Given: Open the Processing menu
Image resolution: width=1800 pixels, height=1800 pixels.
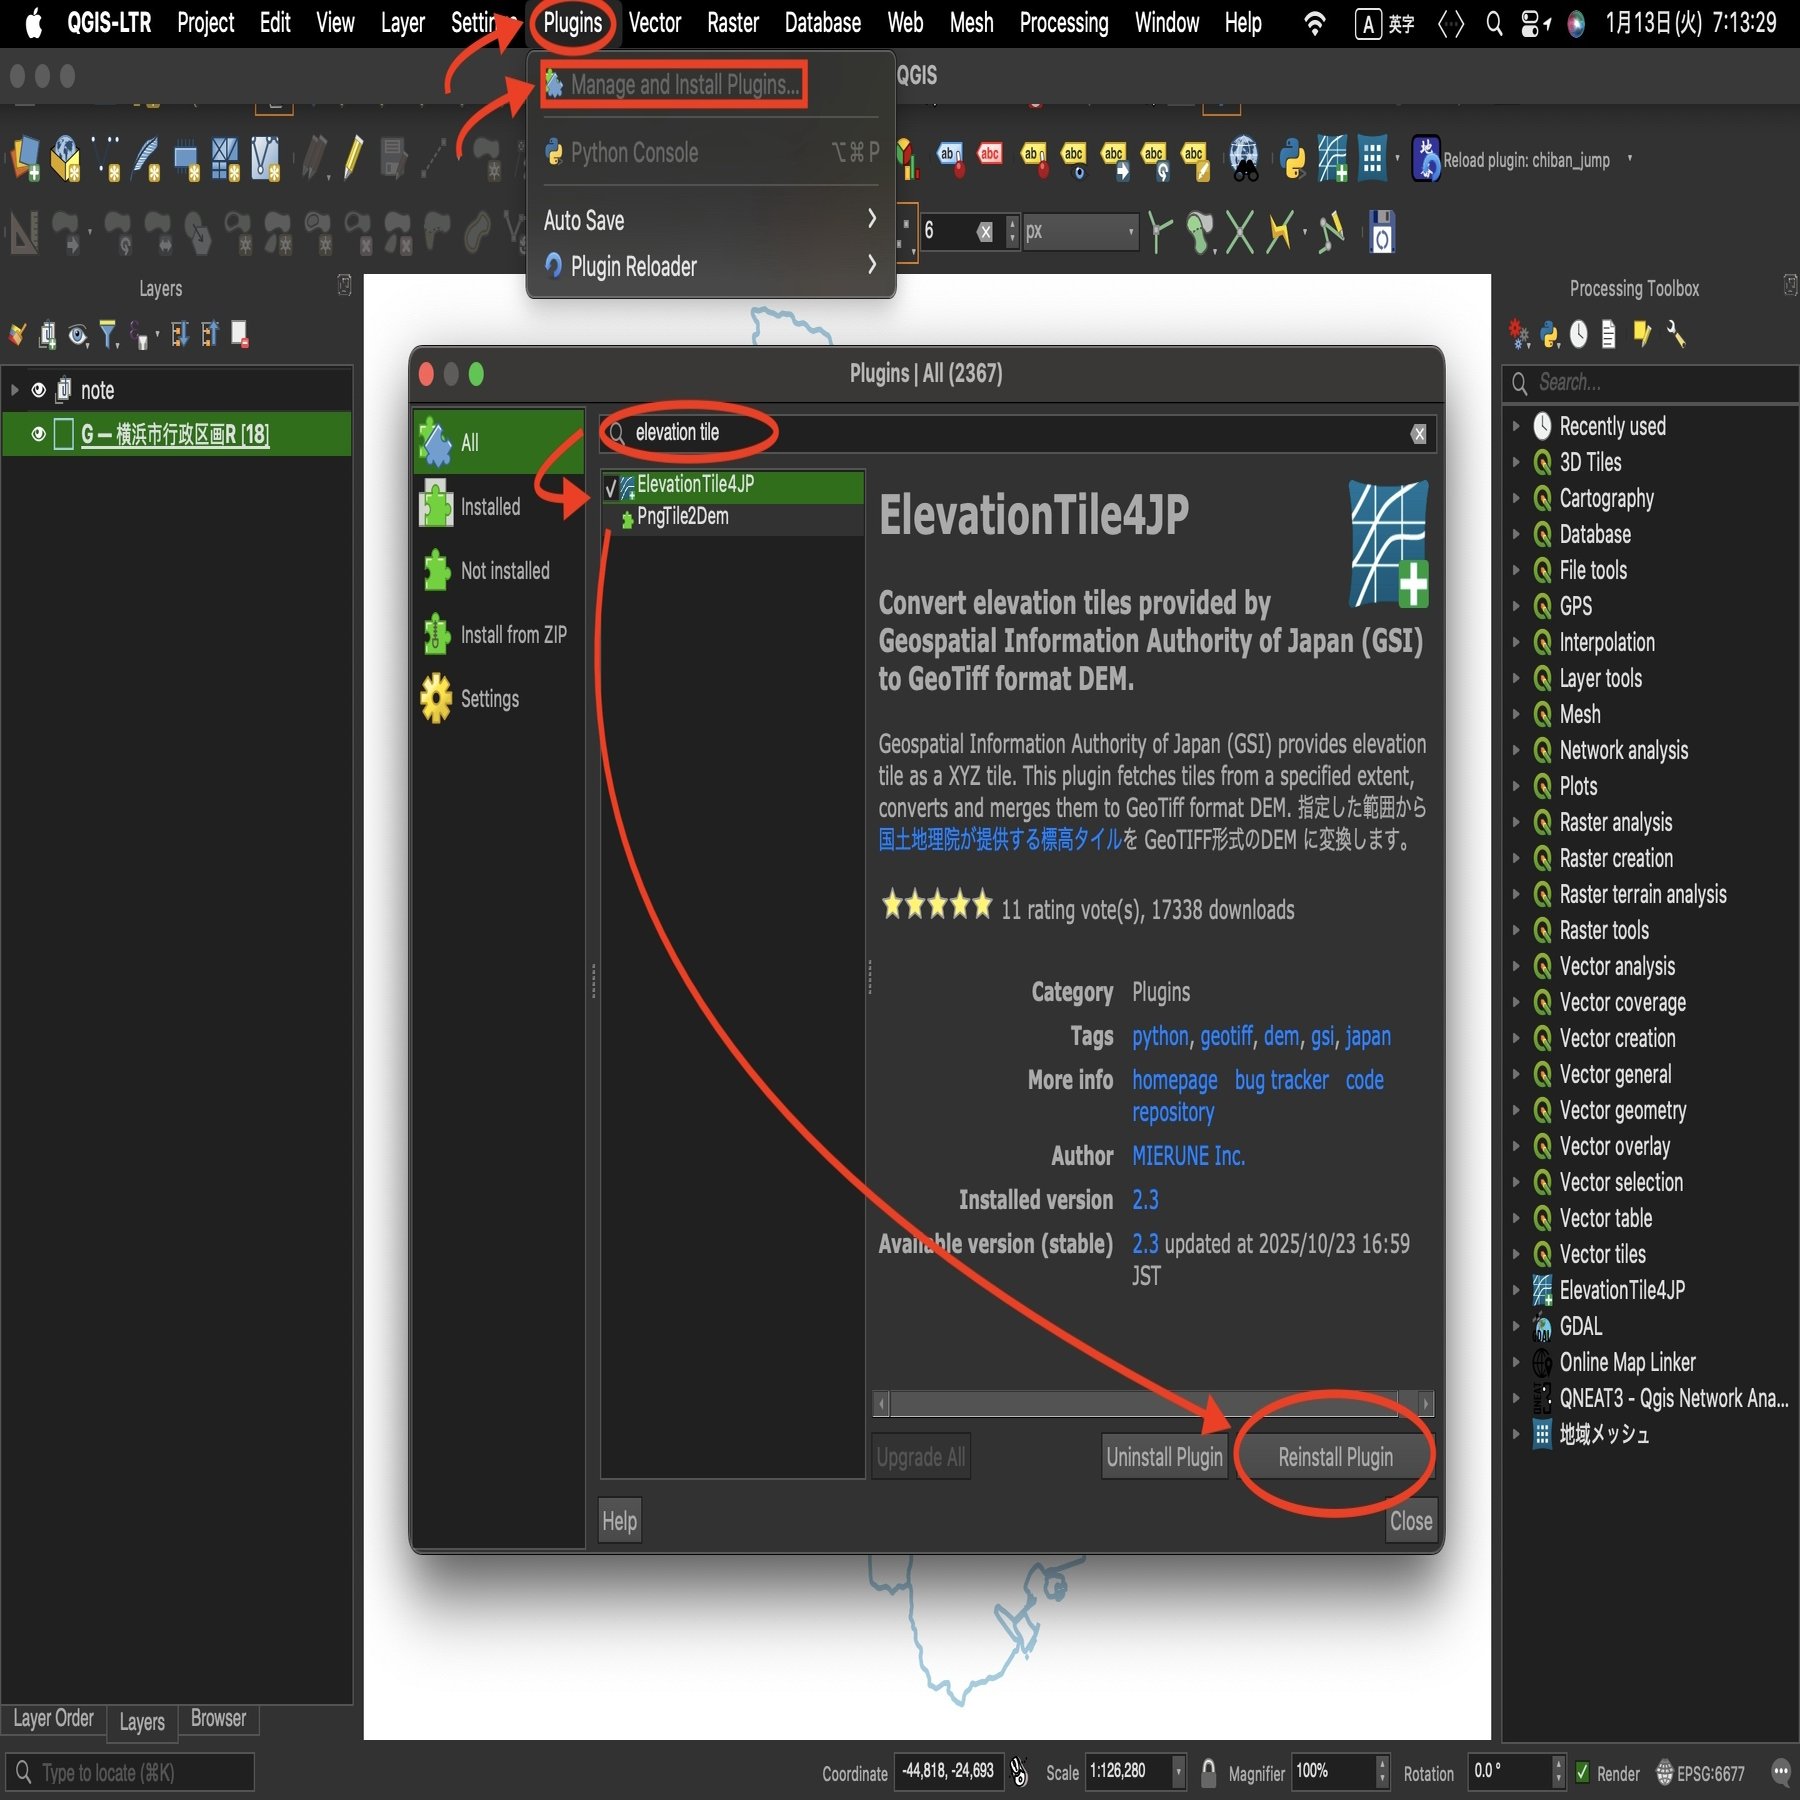Looking at the screenshot, I should (x=1064, y=23).
